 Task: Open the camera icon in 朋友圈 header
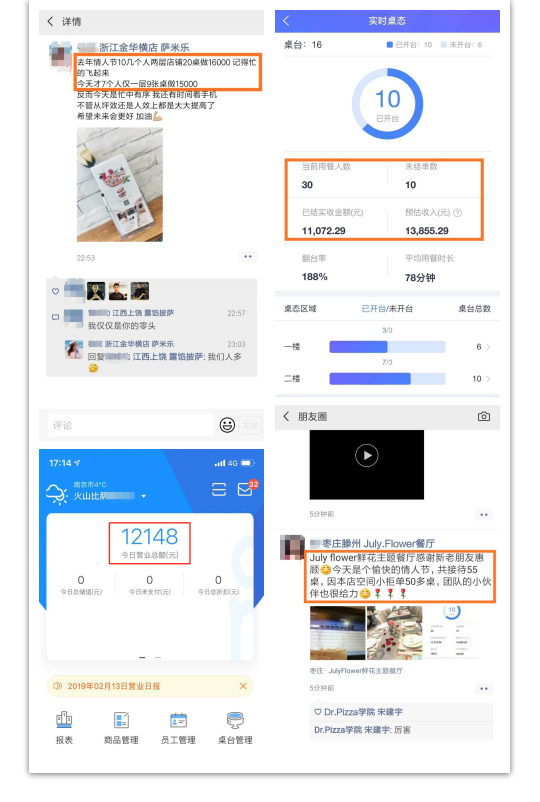[x=484, y=416]
